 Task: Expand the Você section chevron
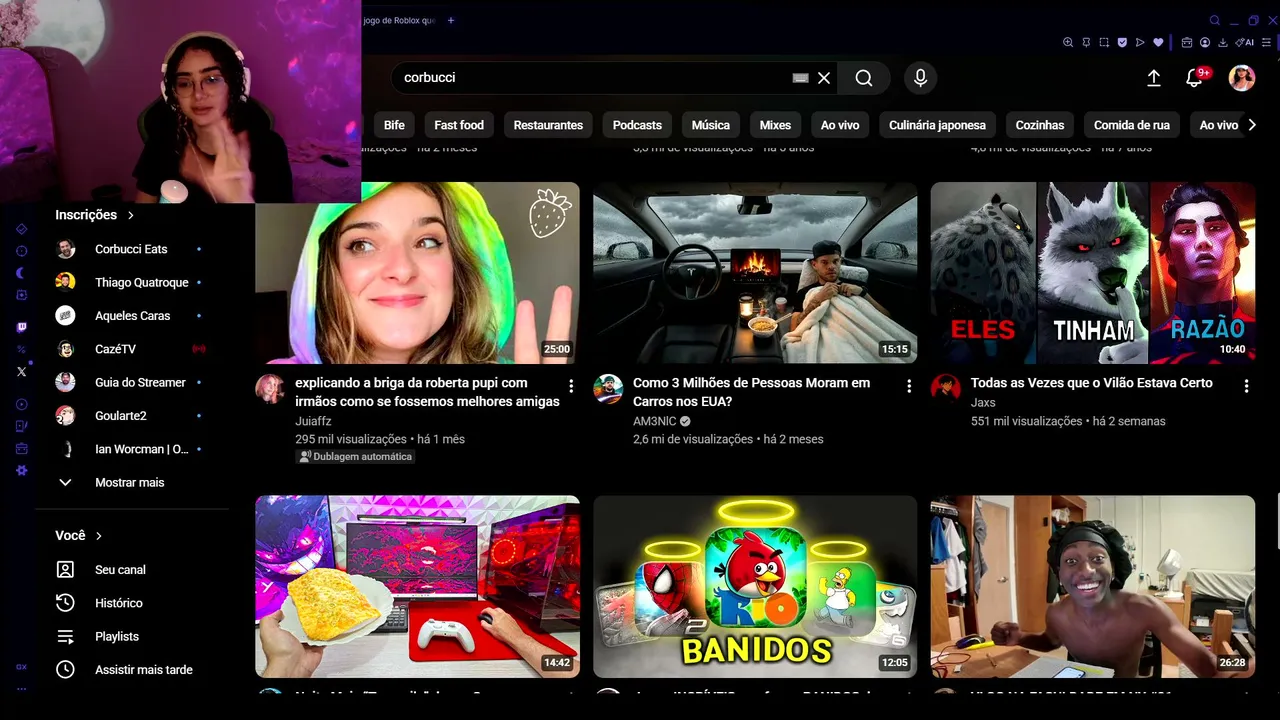tap(99, 536)
